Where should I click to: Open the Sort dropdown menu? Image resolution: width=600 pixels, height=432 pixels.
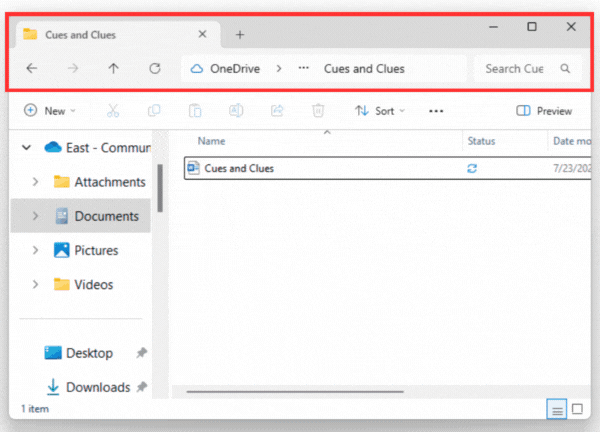tap(381, 111)
